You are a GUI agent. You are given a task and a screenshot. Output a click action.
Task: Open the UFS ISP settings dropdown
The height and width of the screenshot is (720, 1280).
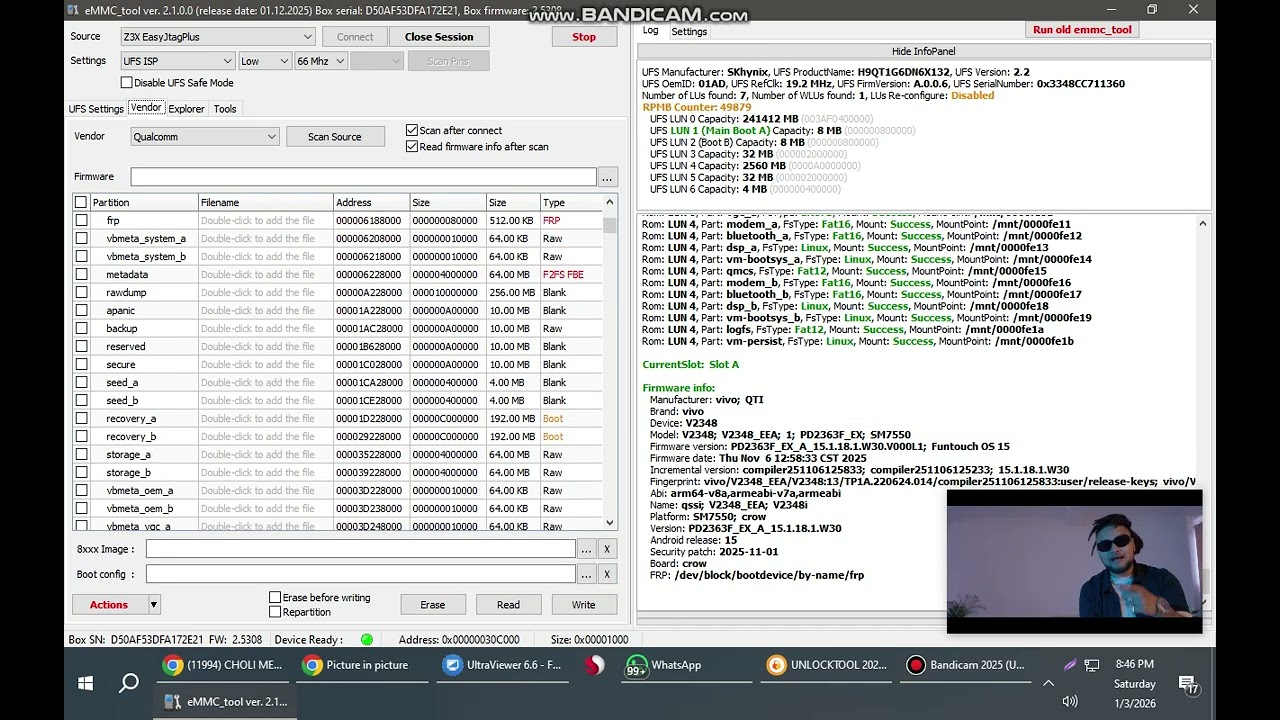[x=177, y=61]
